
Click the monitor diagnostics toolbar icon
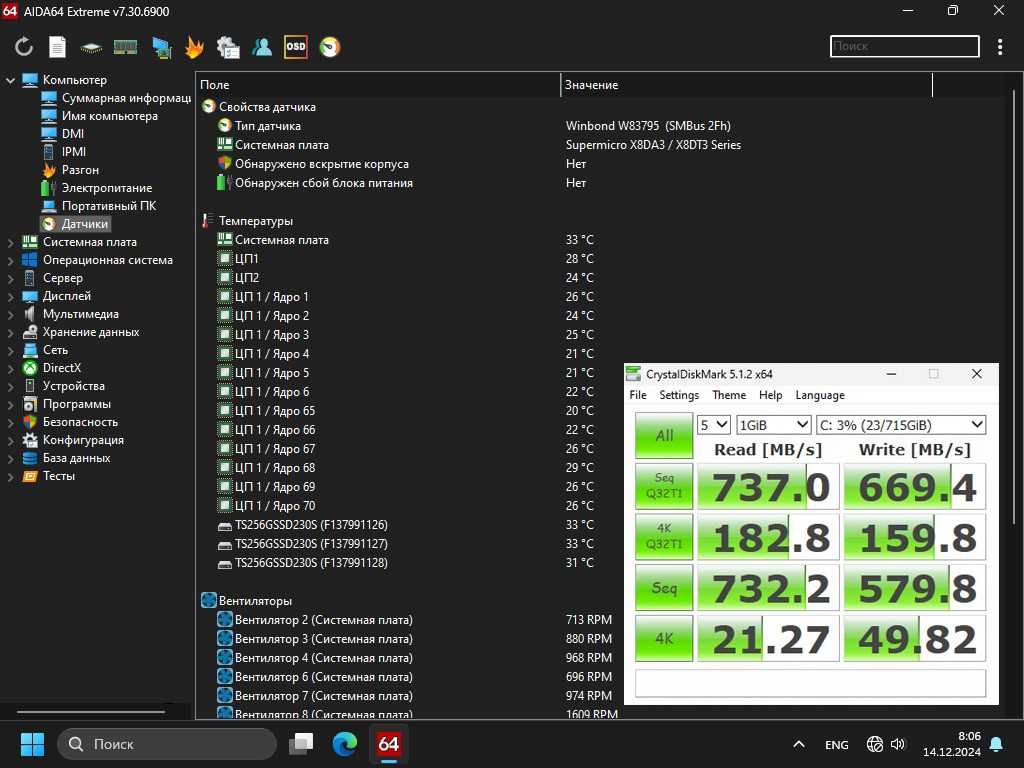coord(161,47)
